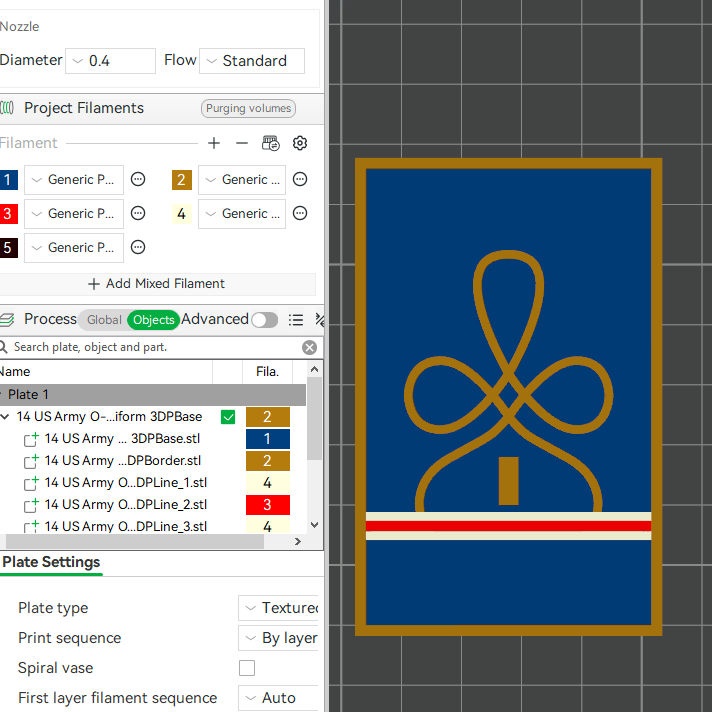Image resolution: width=712 pixels, height=712 pixels.
Task: Select 14 US Army DPBorder.stl part
Action: [x=123, y=461]
